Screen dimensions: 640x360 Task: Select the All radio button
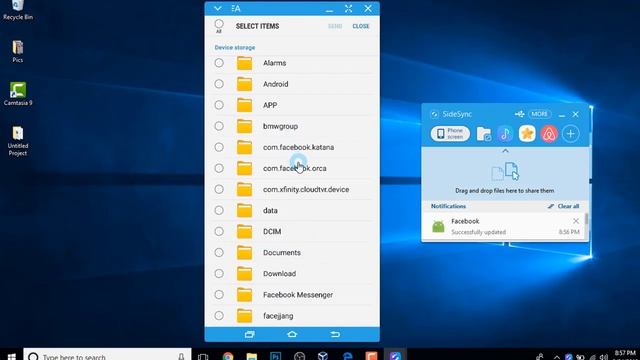tap(219, 24)
